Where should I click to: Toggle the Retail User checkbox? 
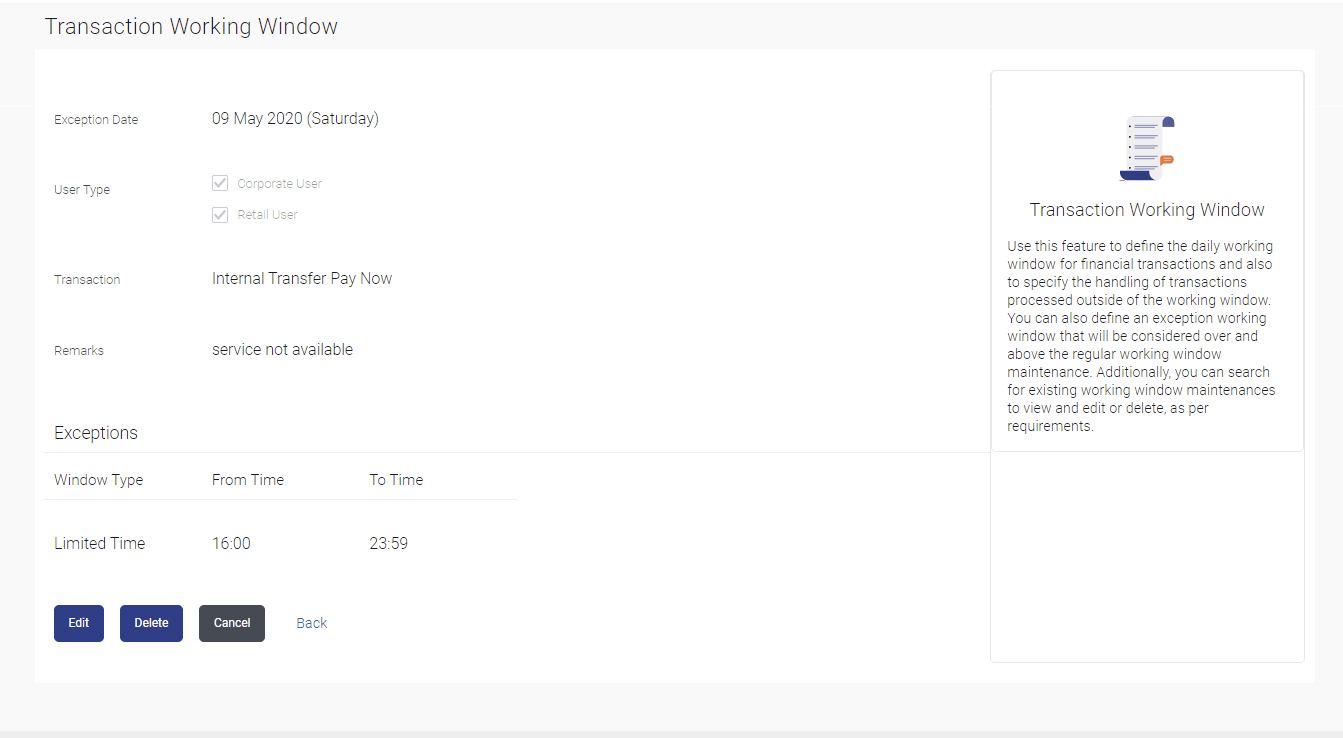coord(220,214)
